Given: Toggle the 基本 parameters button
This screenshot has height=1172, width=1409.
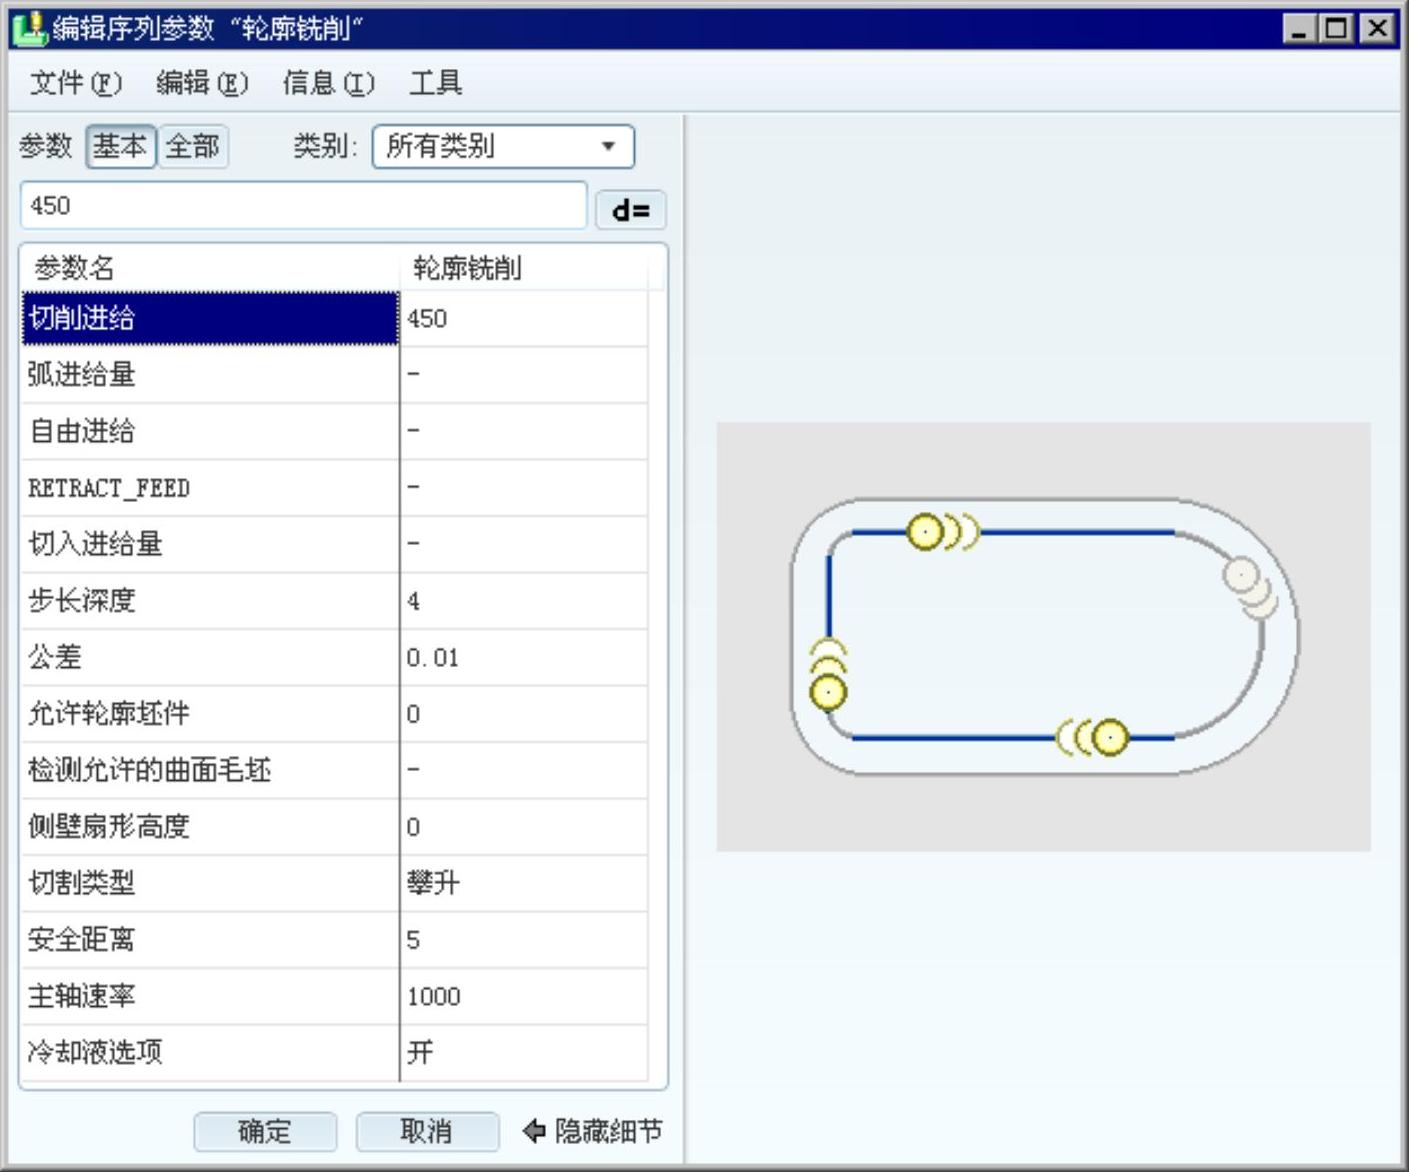Looking at the screenshot, I should (x=120, y=147).
